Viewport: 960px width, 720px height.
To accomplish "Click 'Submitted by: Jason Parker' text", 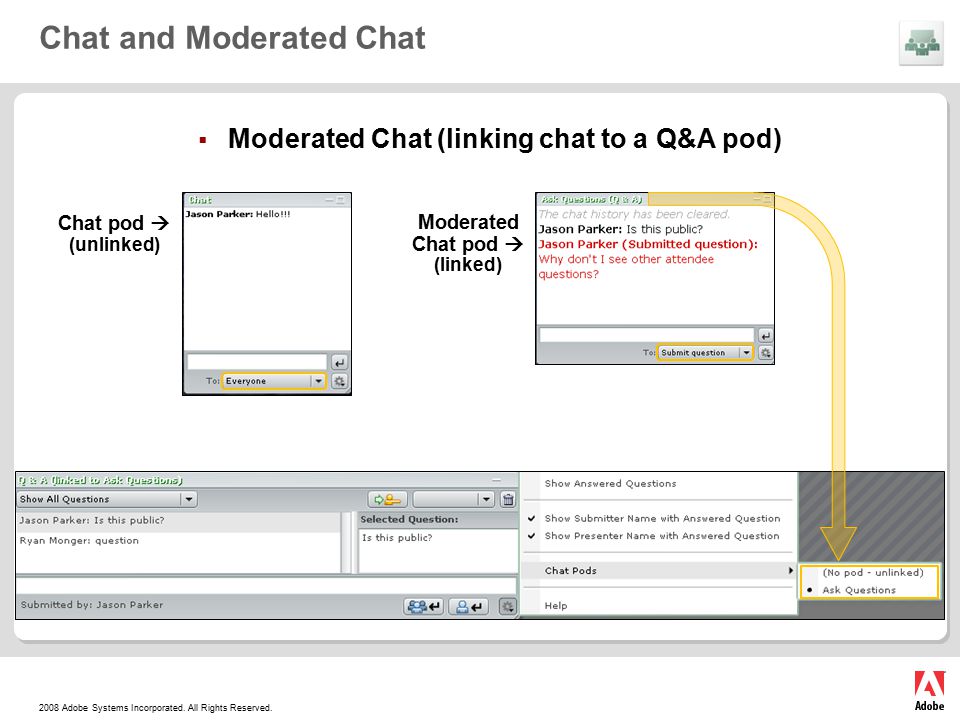I will click(x=92, y=605).
